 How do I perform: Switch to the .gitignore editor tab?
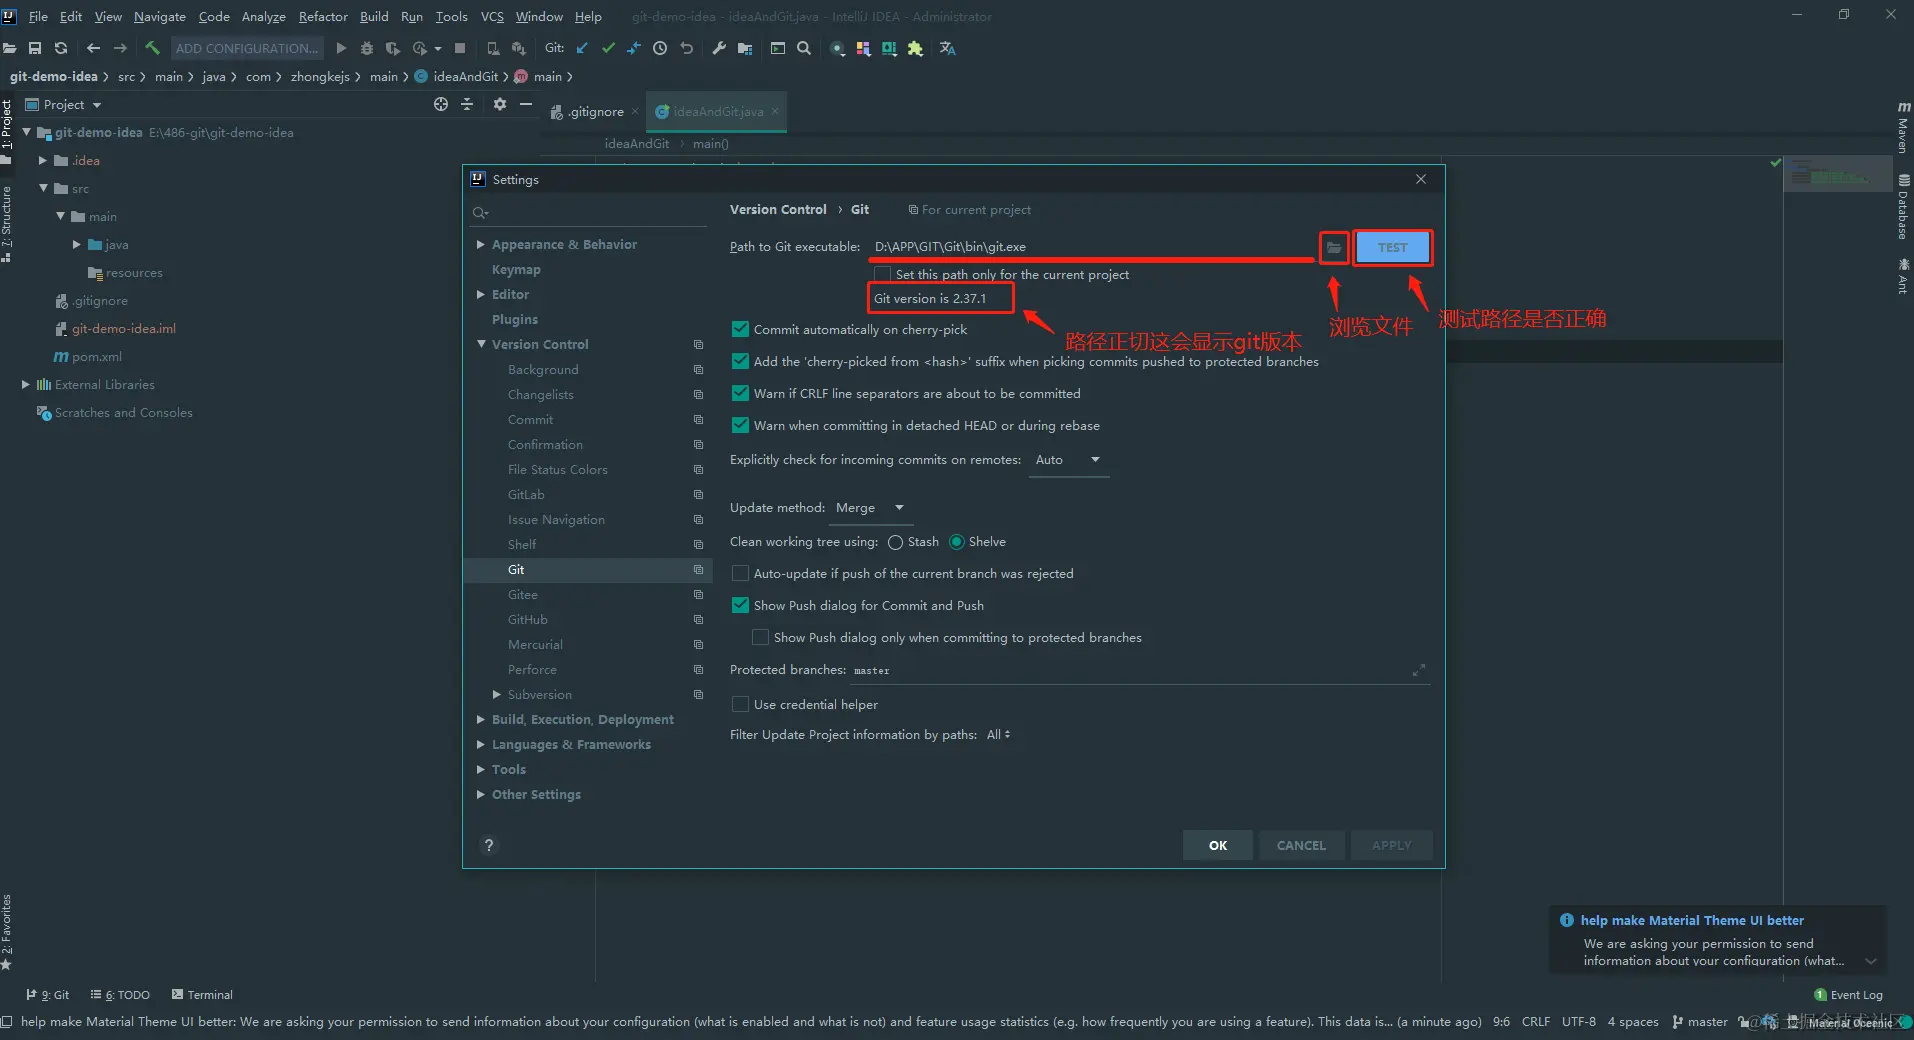[595, 112]
